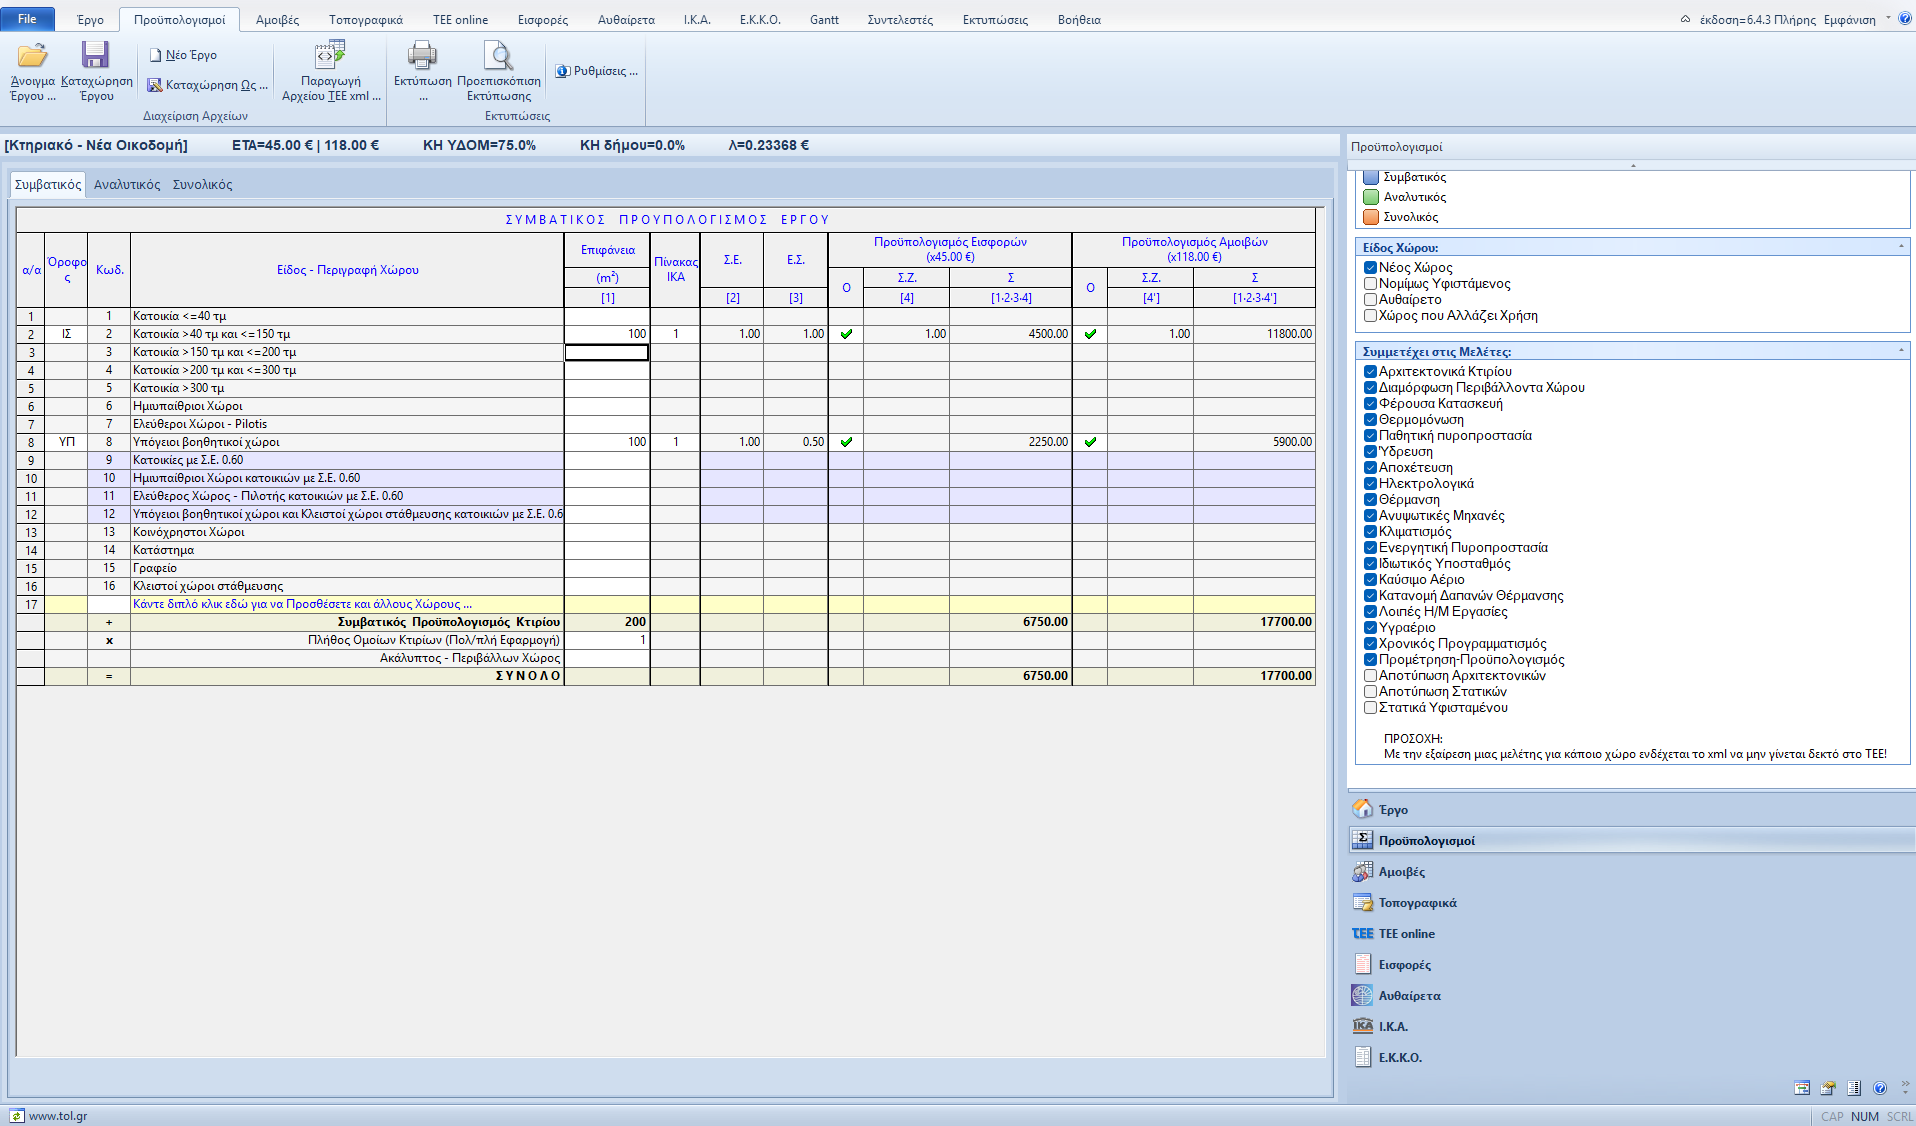Viewport: 1916px width, 1126px height.
Task: Collapse the Συμμετέχει στις Μελέτες section
Action: 1901,351
